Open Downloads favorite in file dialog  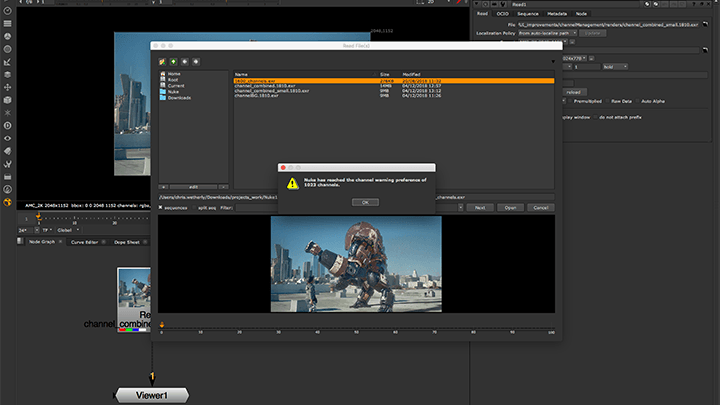(175, 98)
